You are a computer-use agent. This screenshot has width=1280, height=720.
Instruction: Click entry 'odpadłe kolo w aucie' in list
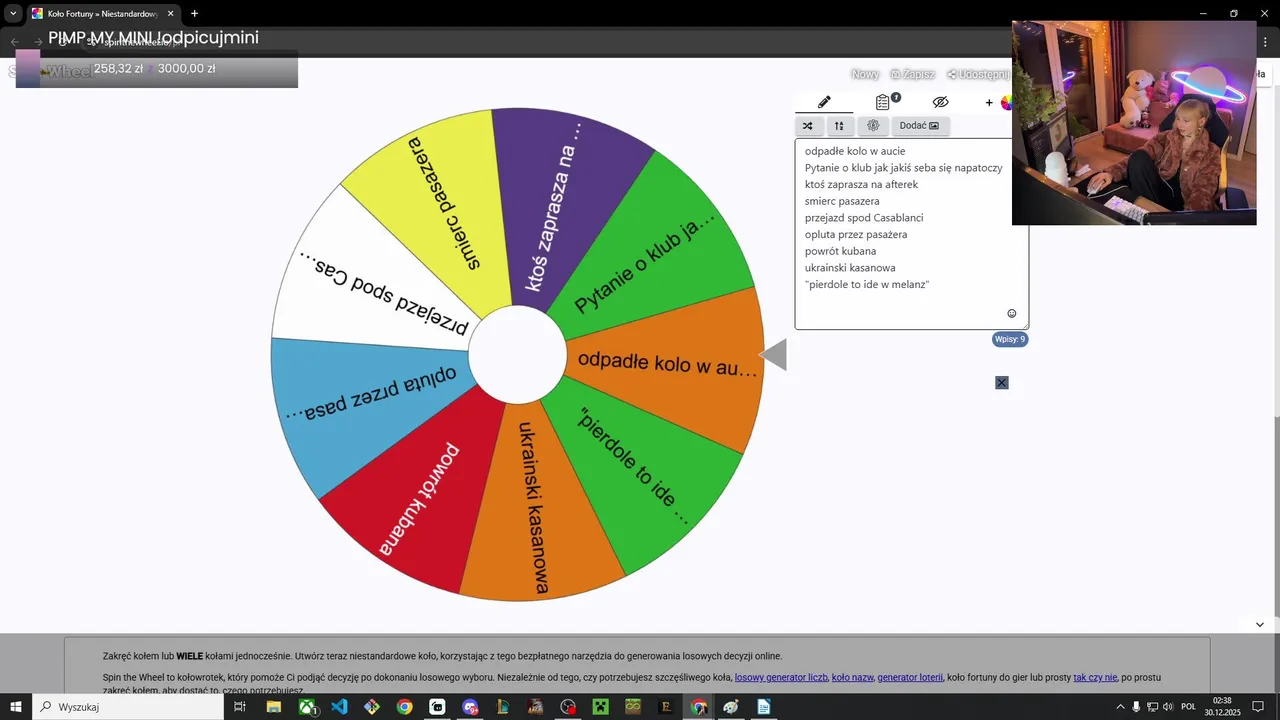pos(855,151)
